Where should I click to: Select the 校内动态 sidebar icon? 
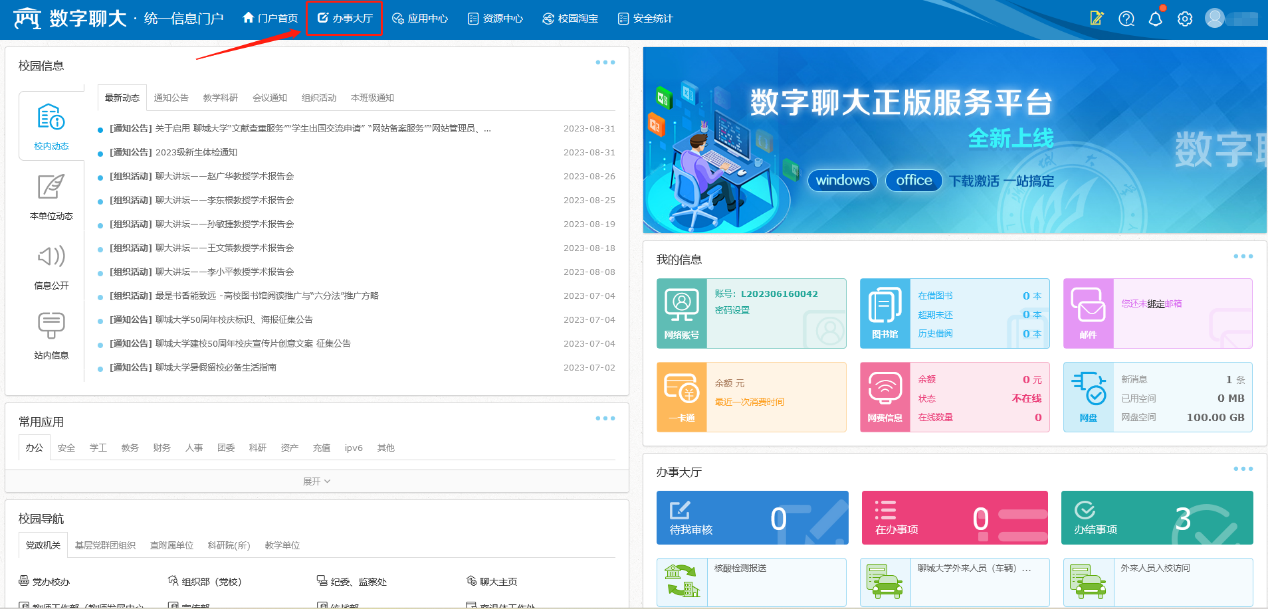tap(51, 125)
